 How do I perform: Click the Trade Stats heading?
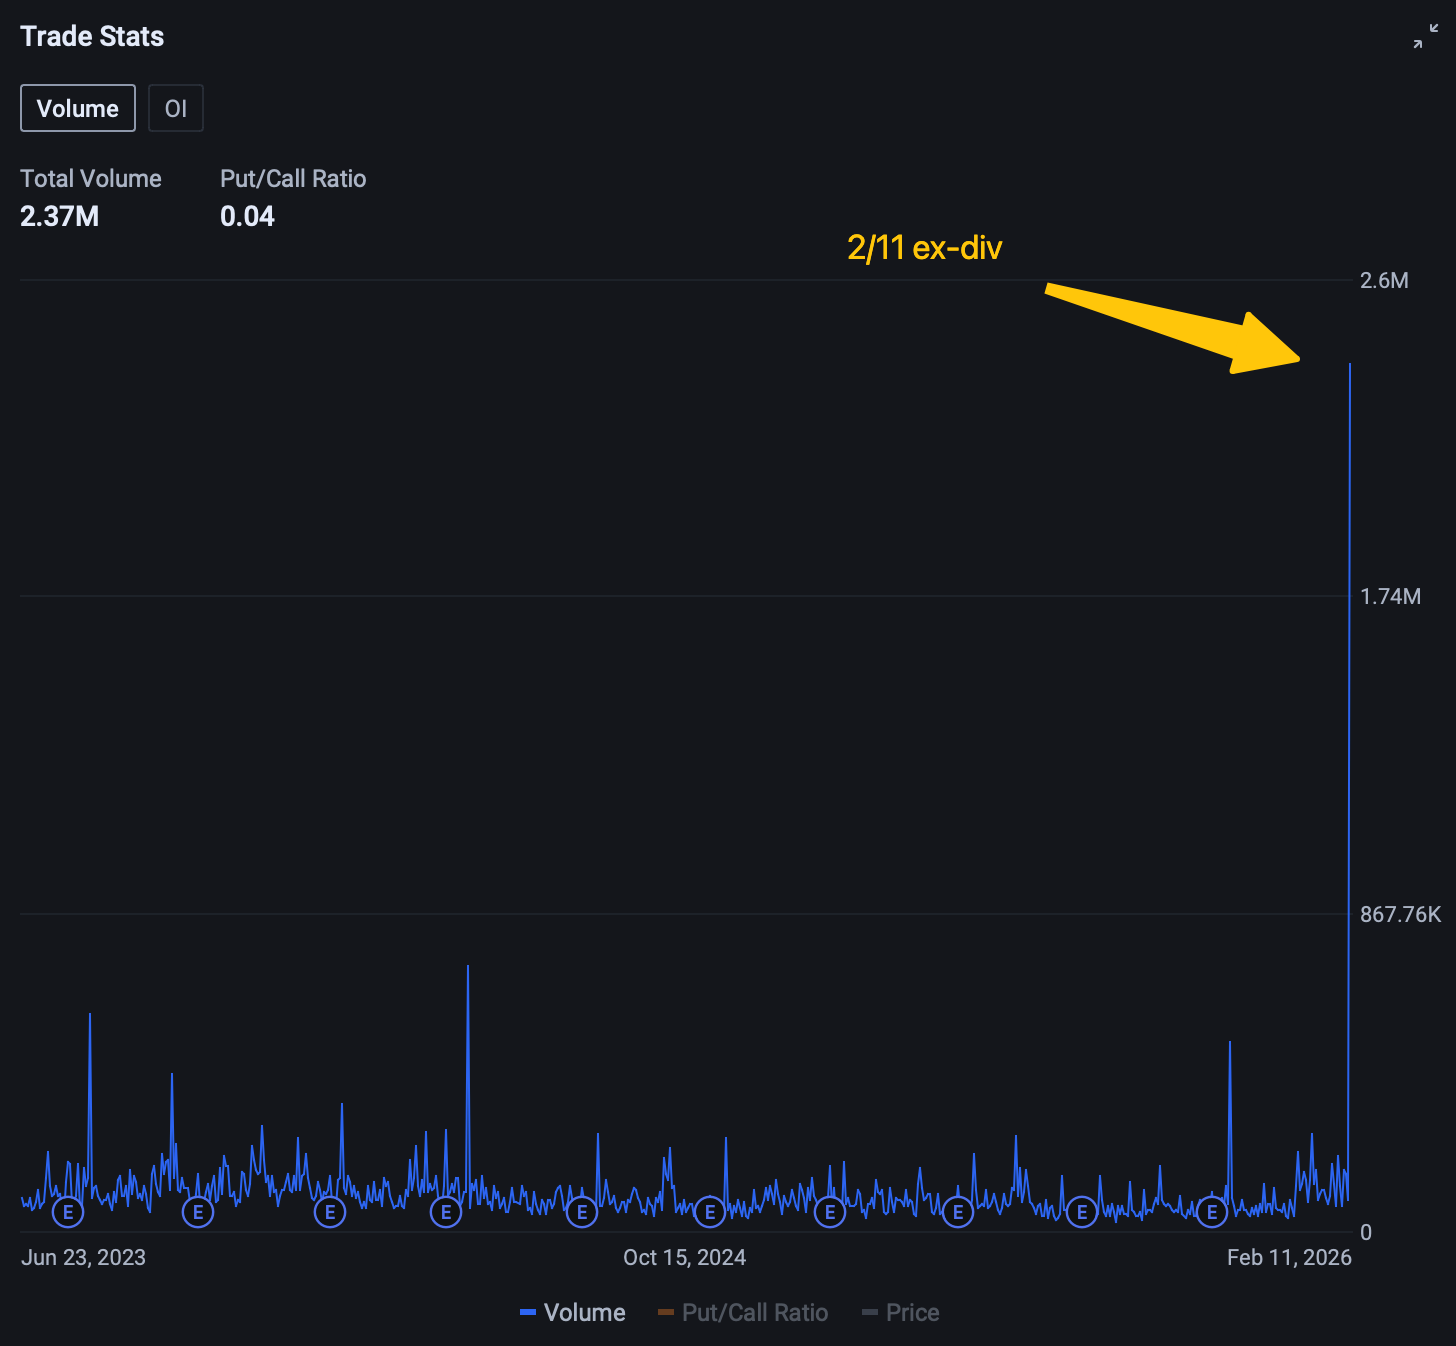tap(92, 36)
